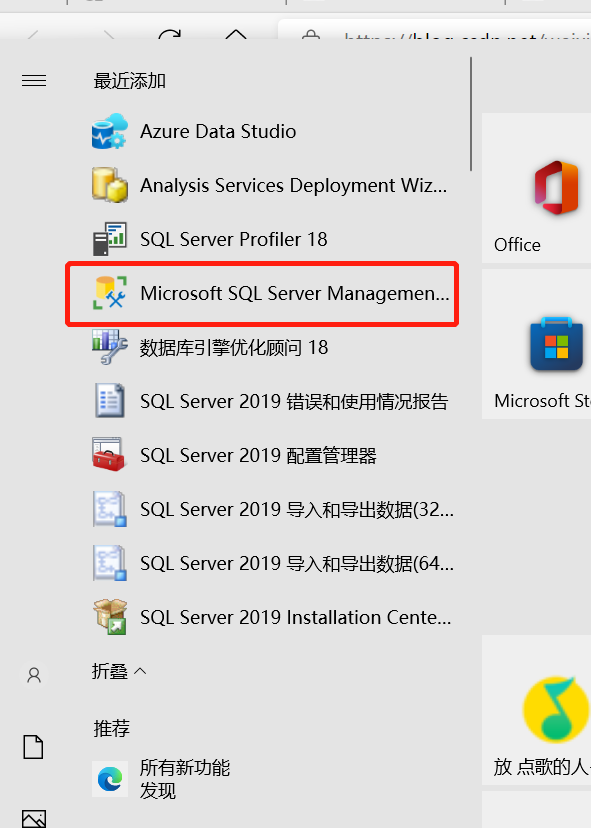Expand the Start menu hamburger navigation
Screen dimensions: 591x828
tap(34, 81)
